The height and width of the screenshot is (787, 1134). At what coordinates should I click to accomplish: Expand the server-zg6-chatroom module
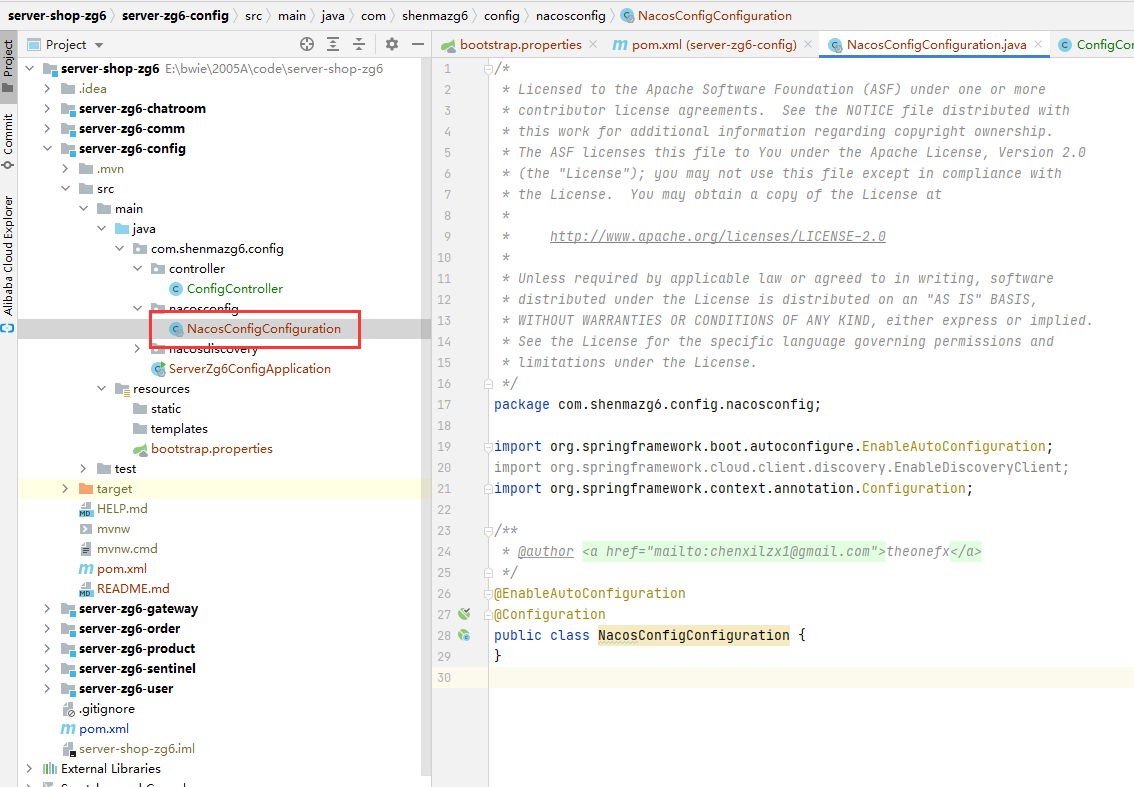point(48,109)
